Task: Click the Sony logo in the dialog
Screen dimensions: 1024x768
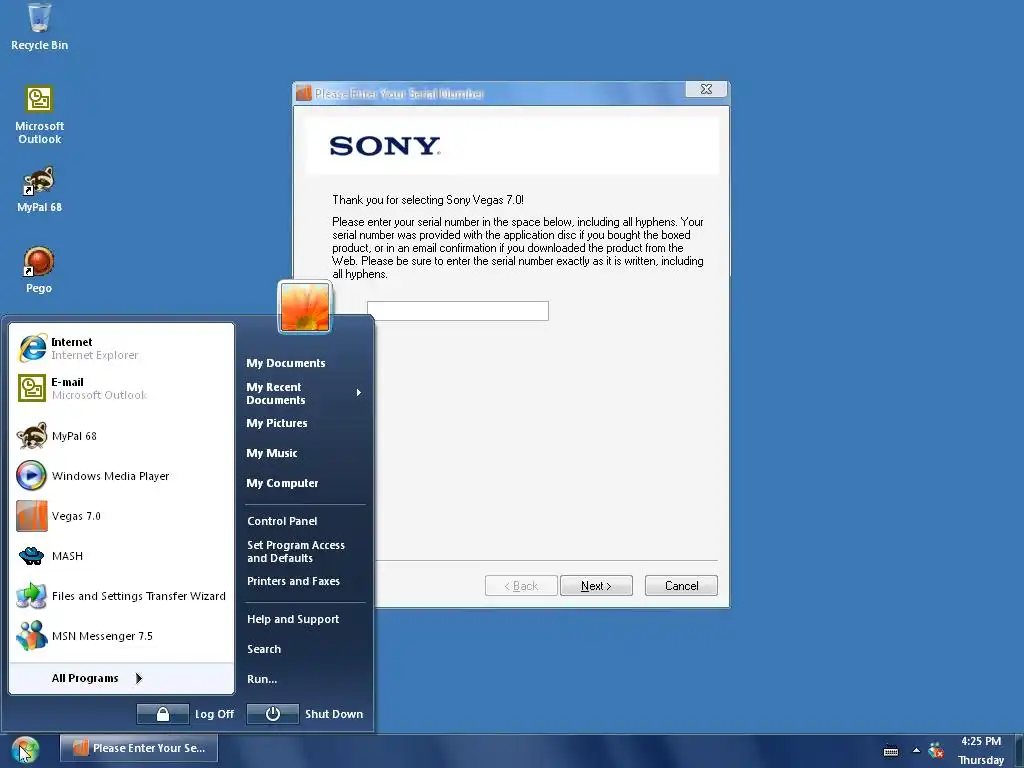Action: 385,146
